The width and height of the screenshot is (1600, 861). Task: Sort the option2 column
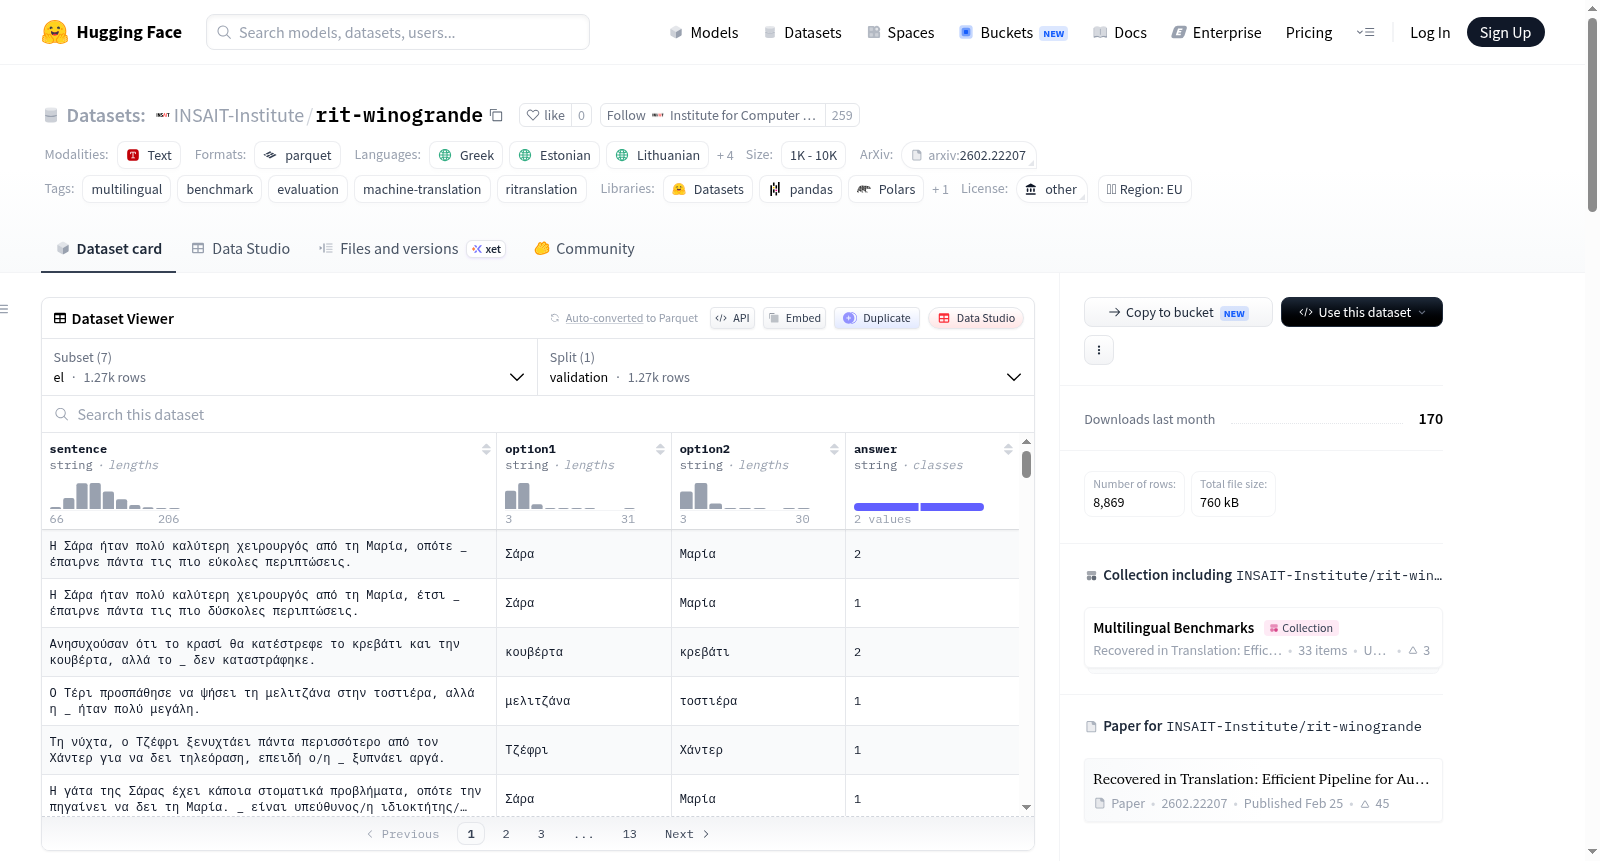[834, 449]
